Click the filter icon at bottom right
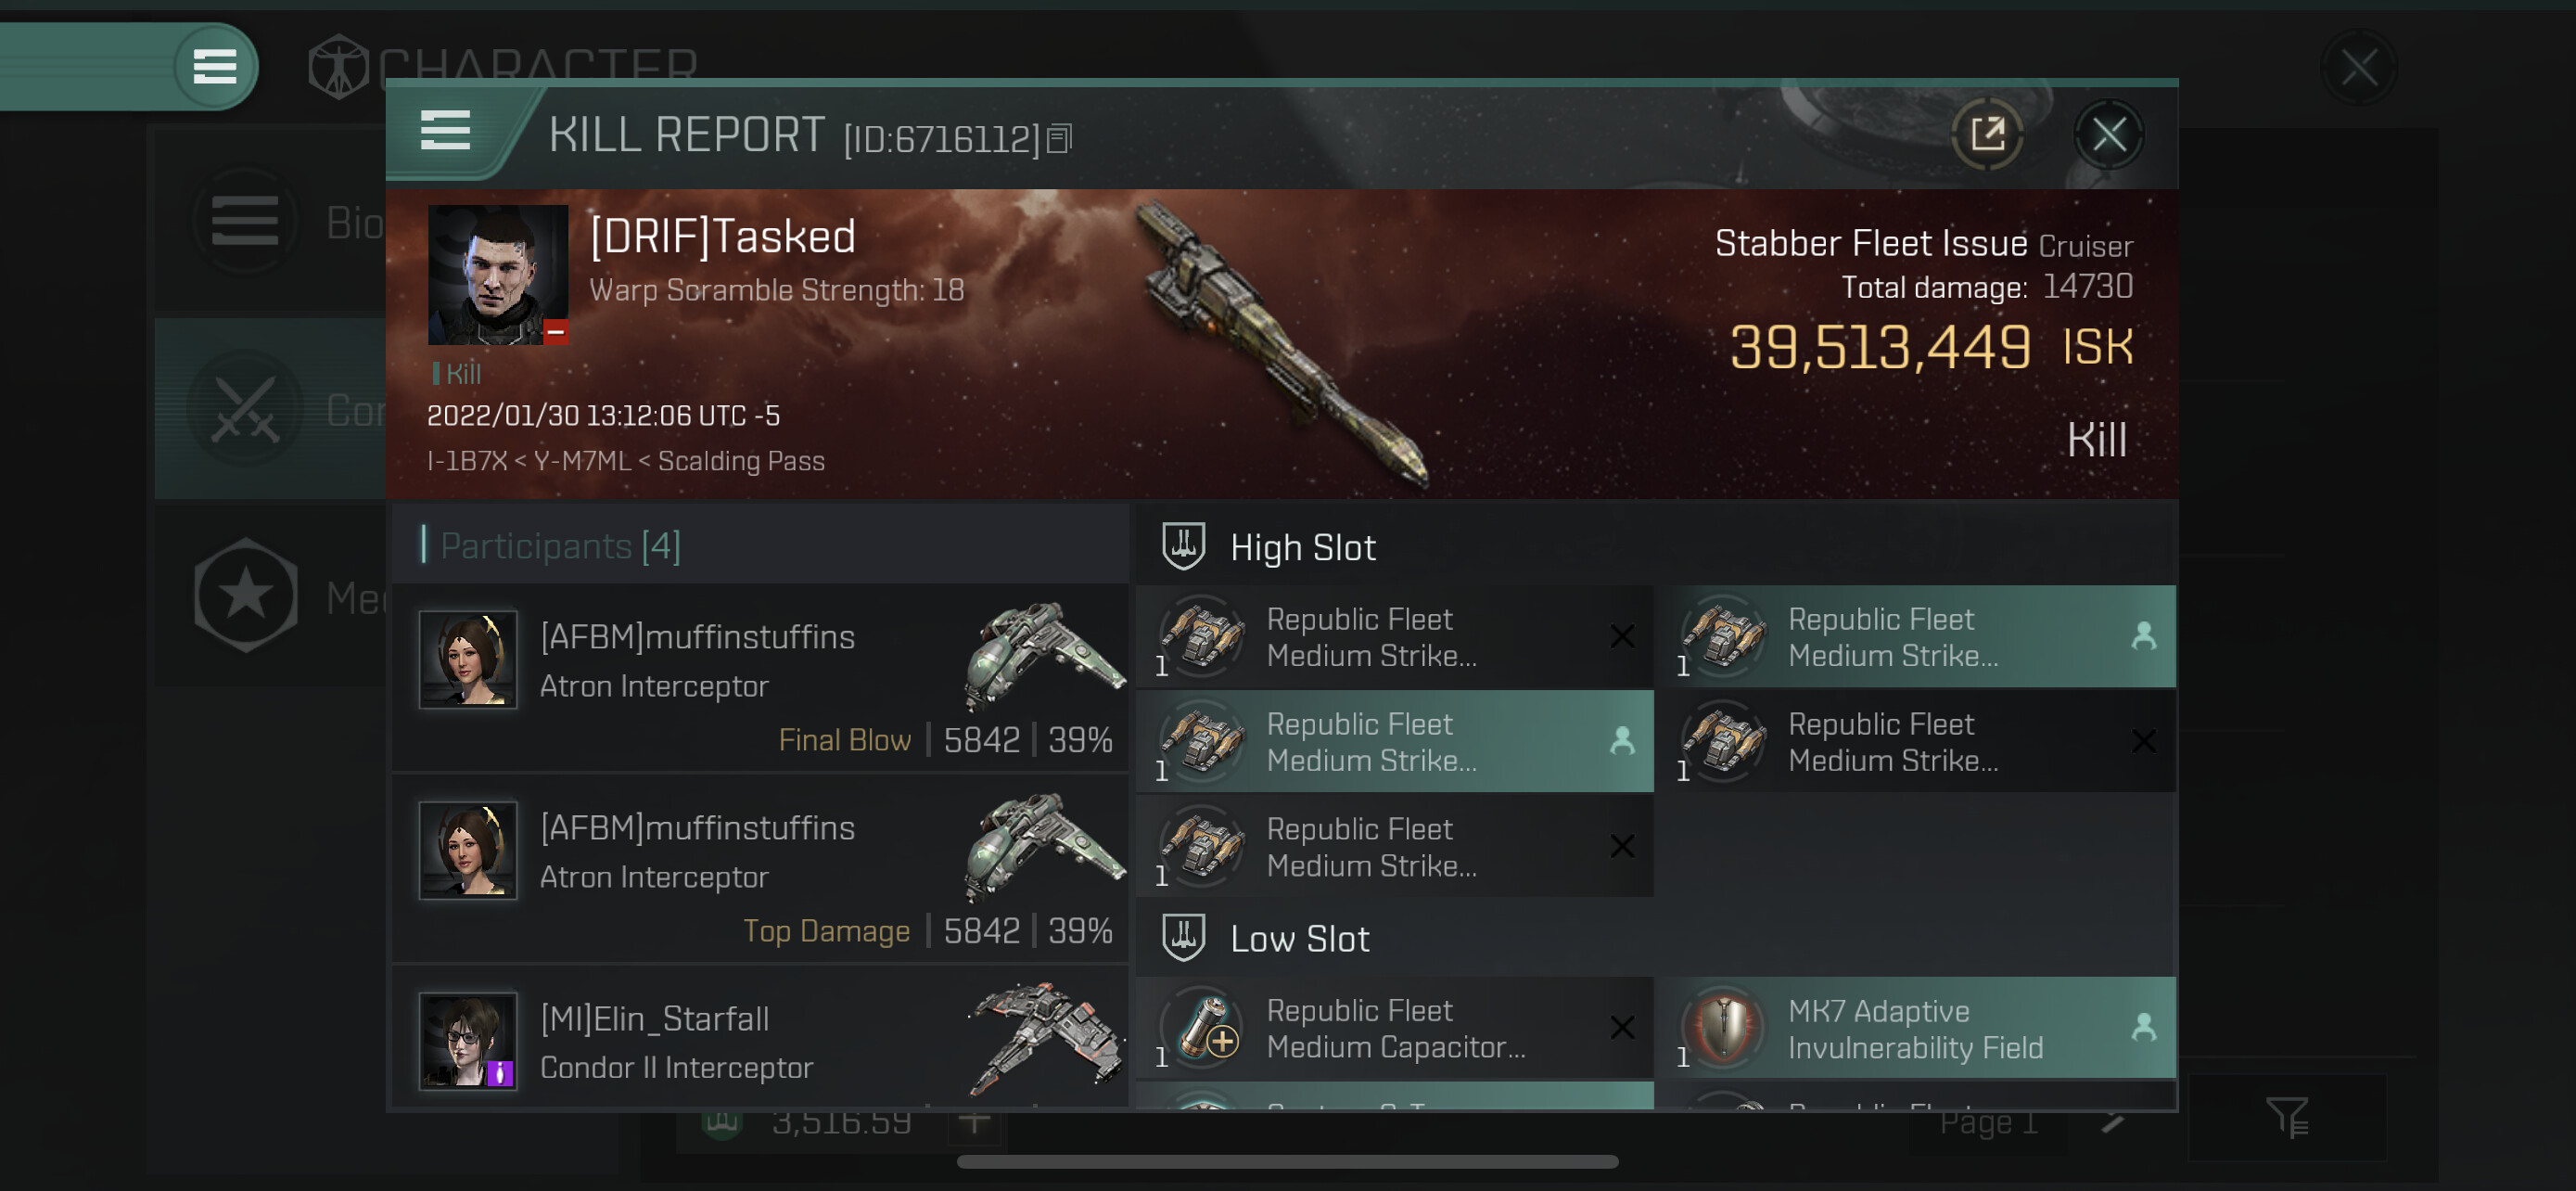2576x1191 pixels. tap(2286, 1118)
